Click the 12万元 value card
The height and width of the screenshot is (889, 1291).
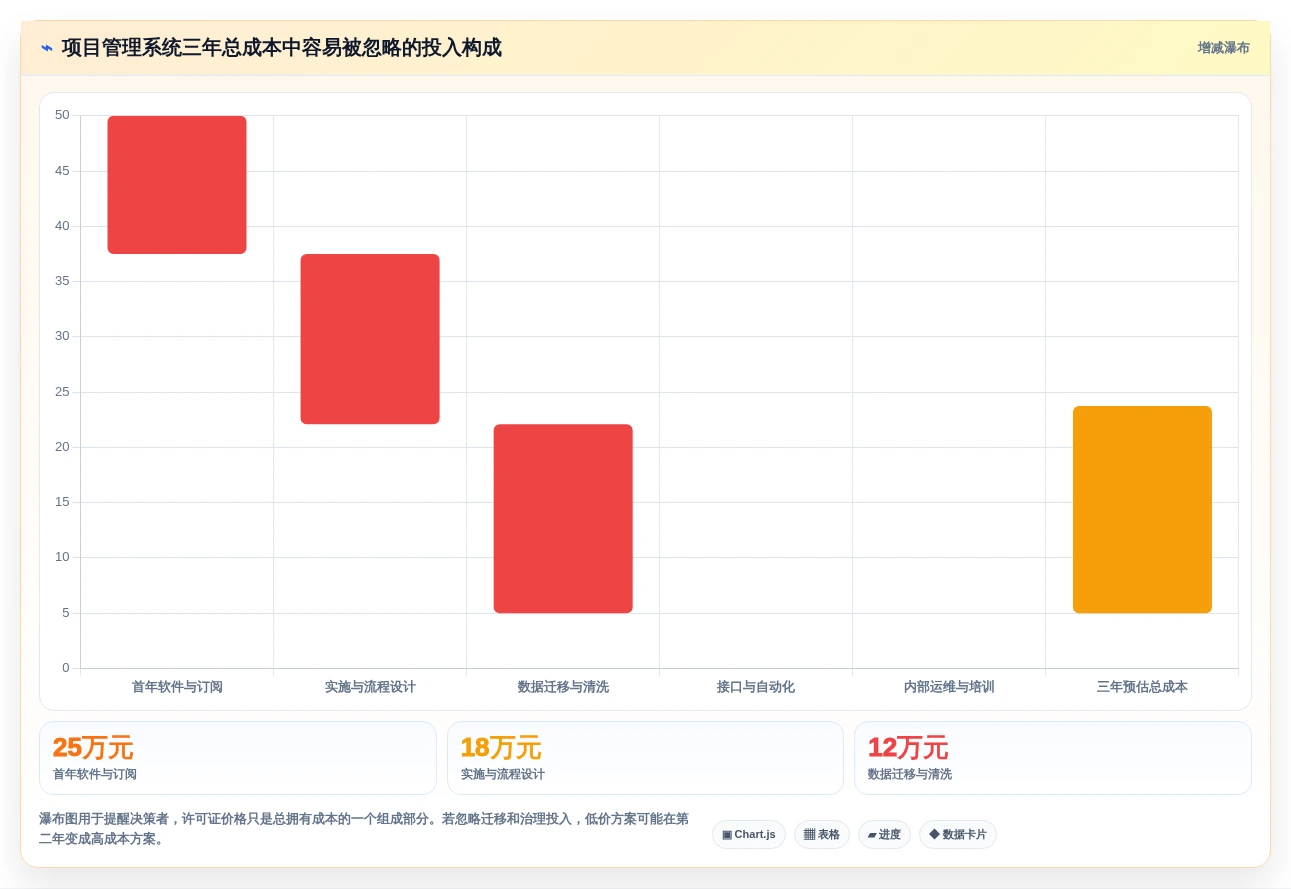tap(1052, 758)
